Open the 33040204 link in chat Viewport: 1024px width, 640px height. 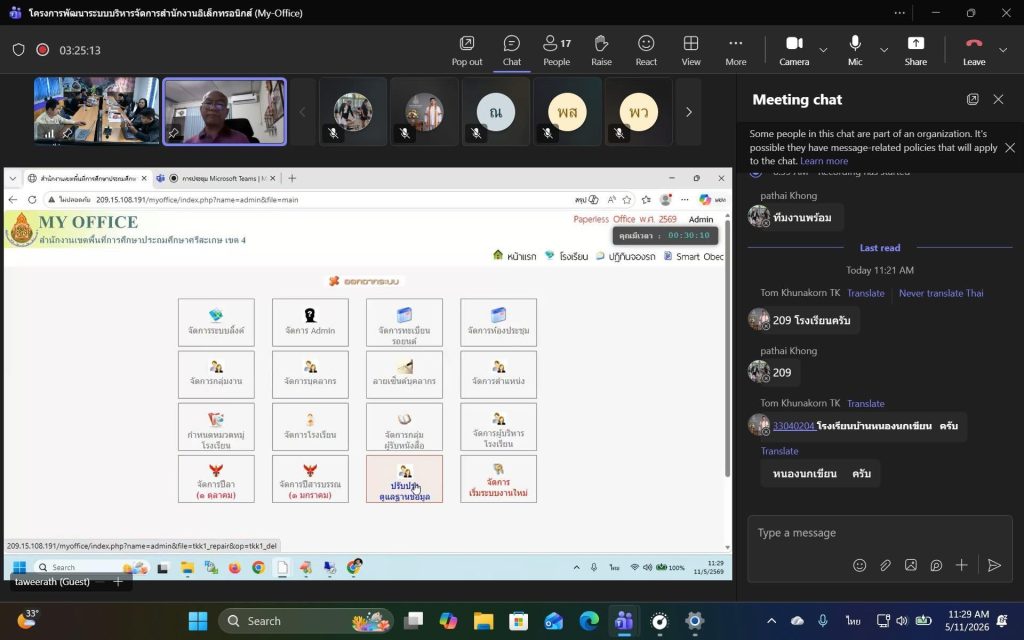(x=793, y=426)
